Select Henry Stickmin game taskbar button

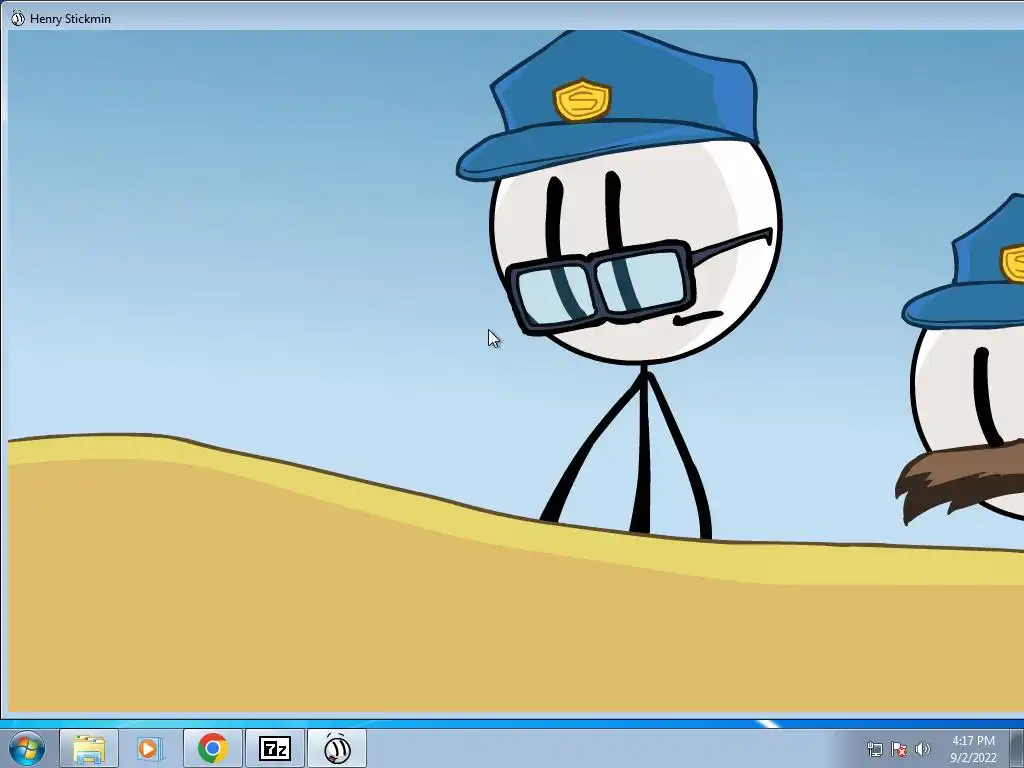[337, 748]
